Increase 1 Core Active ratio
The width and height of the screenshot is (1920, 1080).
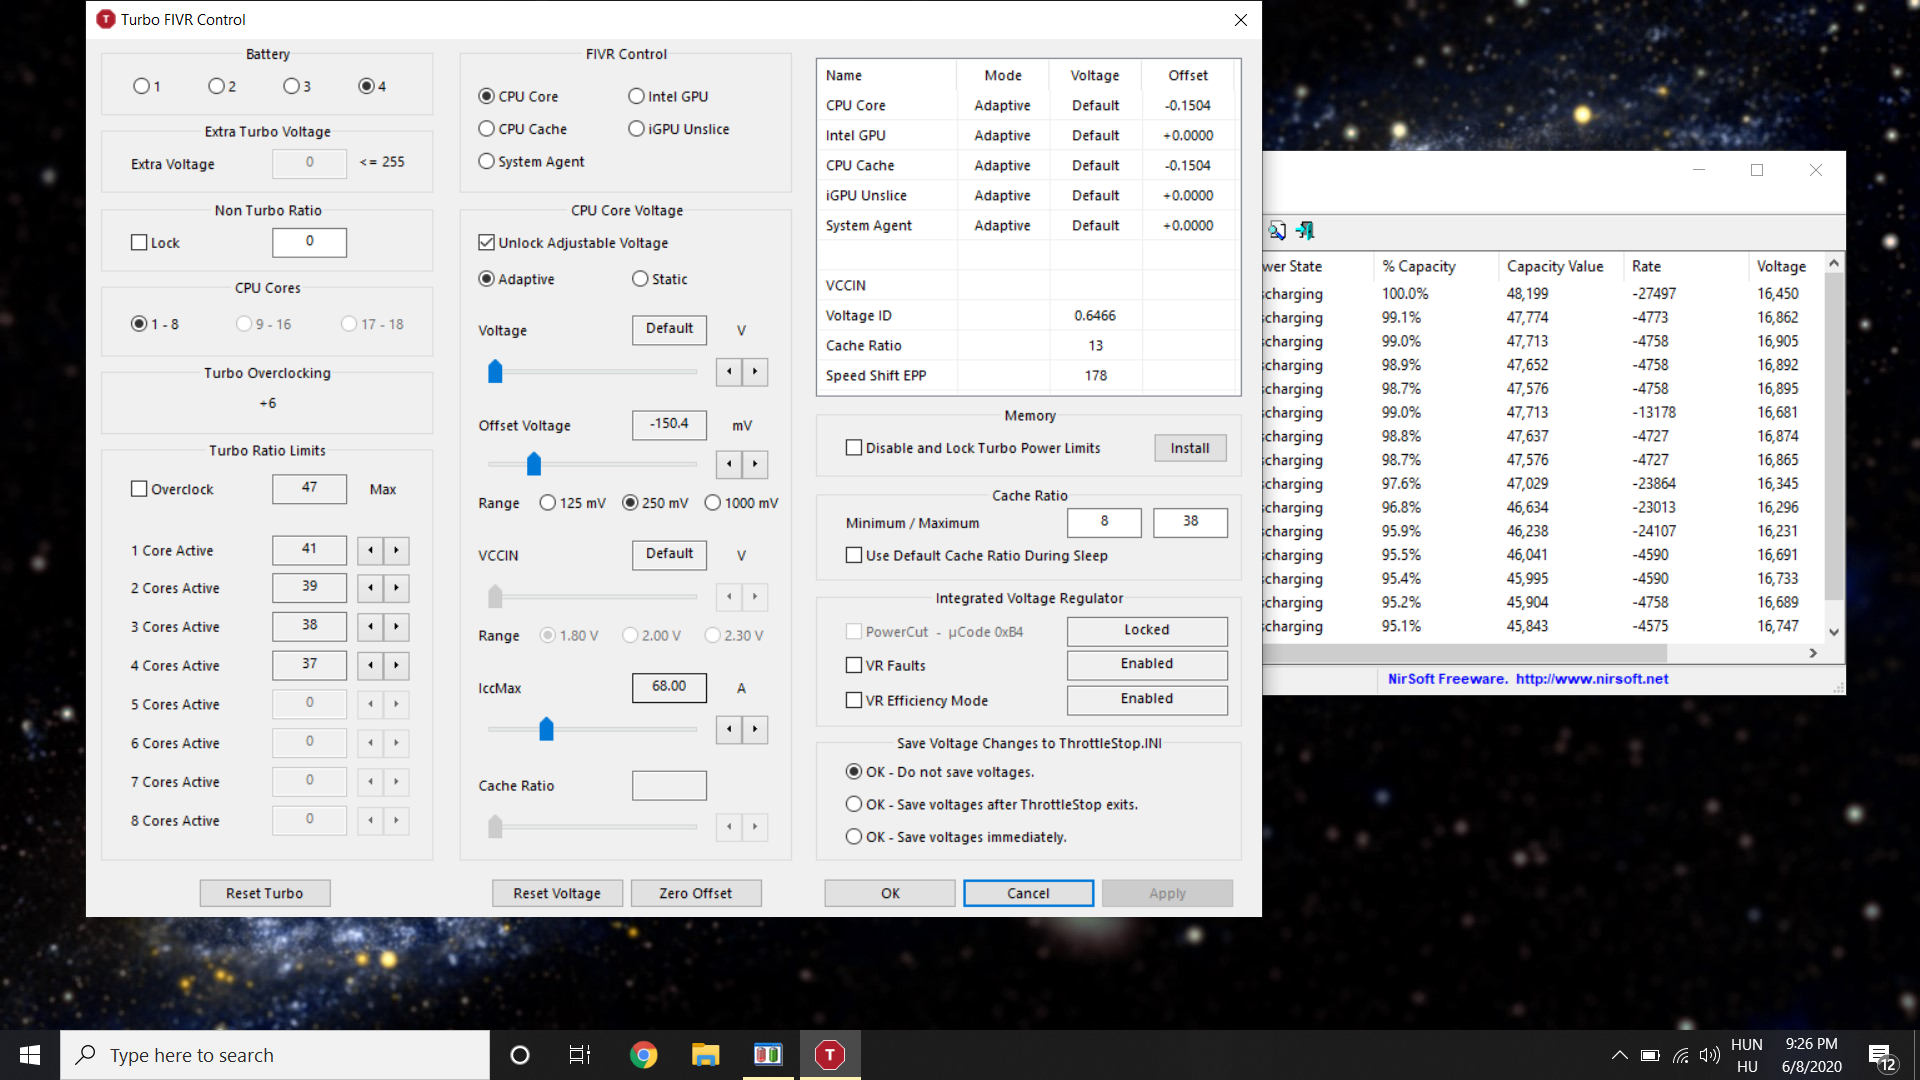(x=397, y=551)
